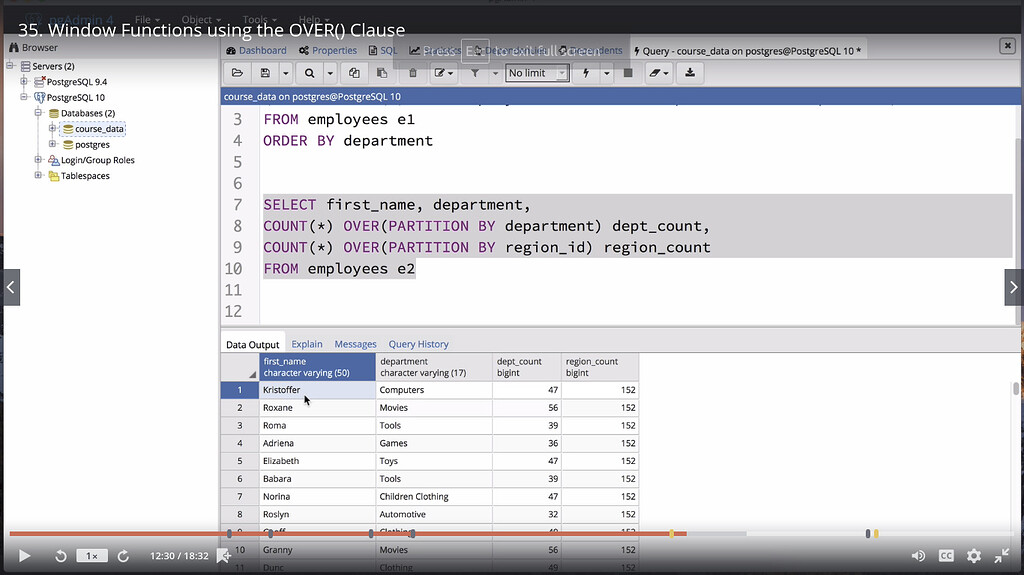Screen dimensions: 1024x575
Task: Click the Paste icon in query toolbar
Action: [382, 73]
